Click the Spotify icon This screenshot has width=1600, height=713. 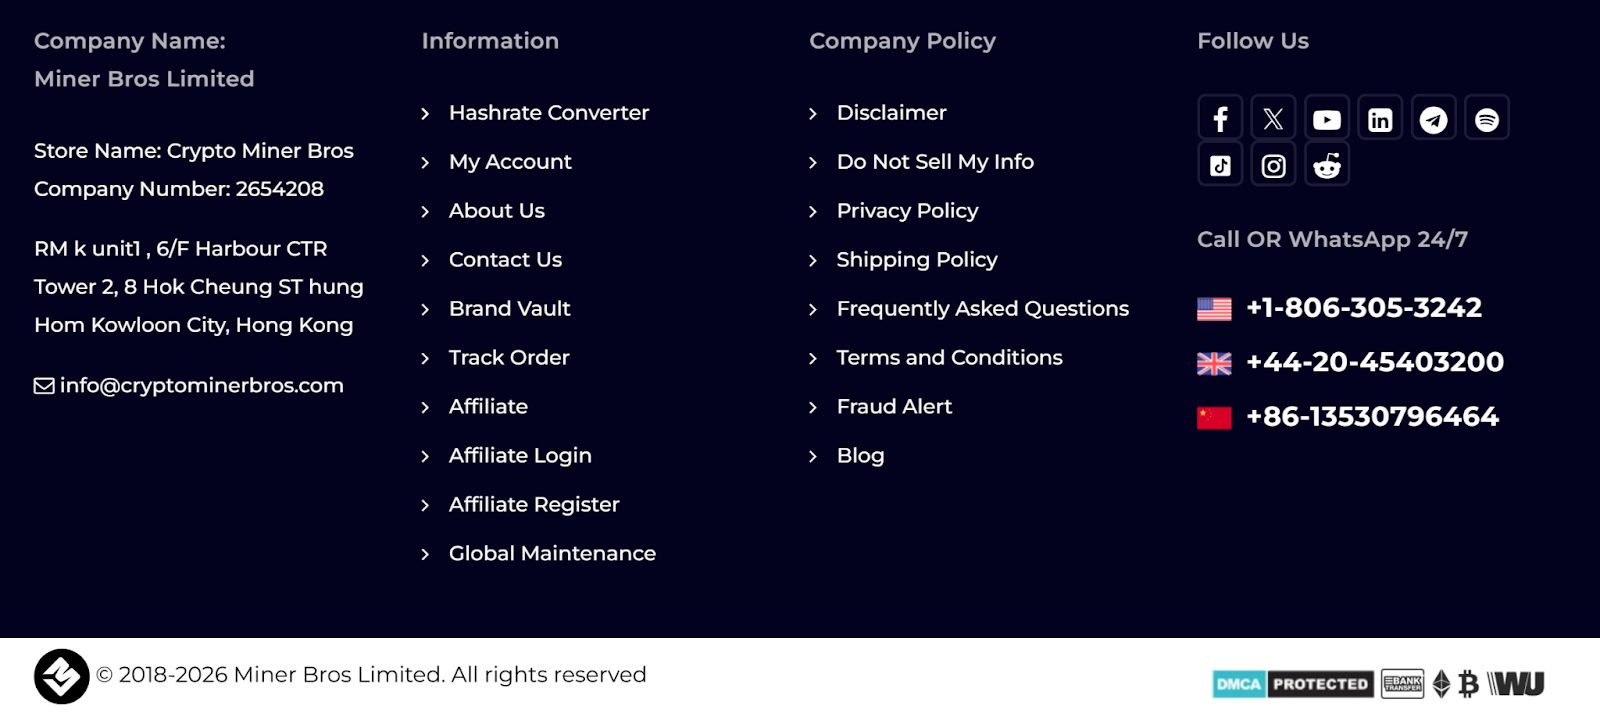(1487, 119)
